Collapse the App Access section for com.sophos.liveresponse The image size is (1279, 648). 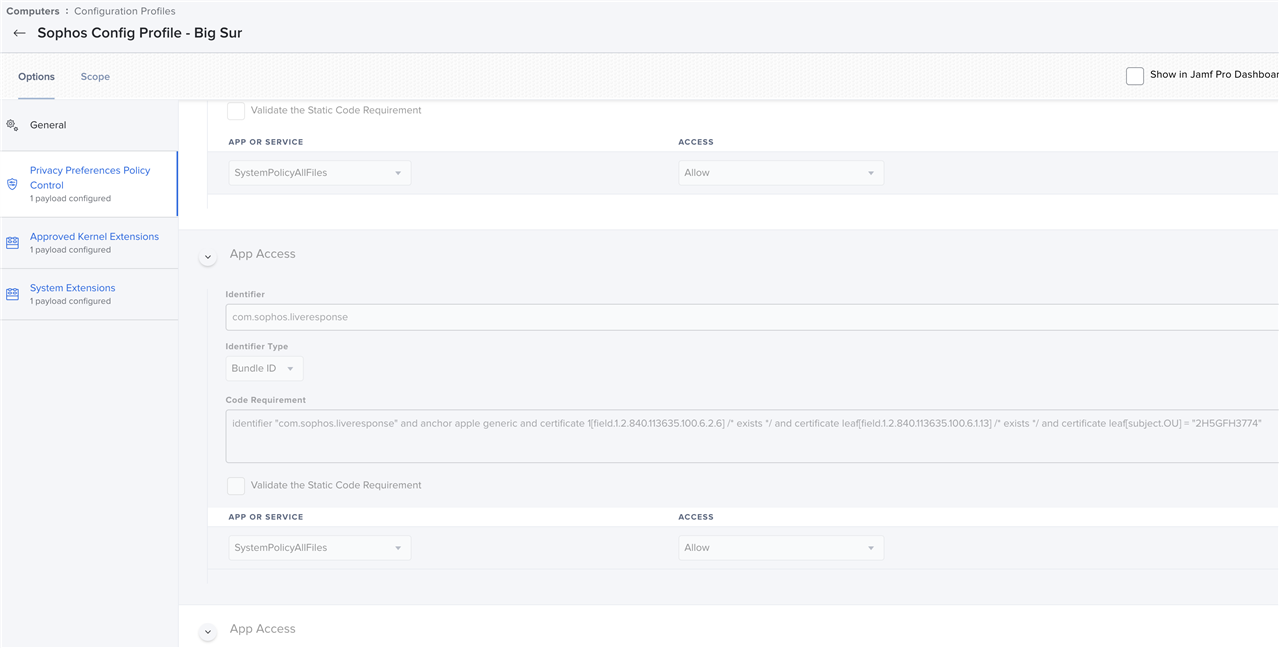click(208, 257)
